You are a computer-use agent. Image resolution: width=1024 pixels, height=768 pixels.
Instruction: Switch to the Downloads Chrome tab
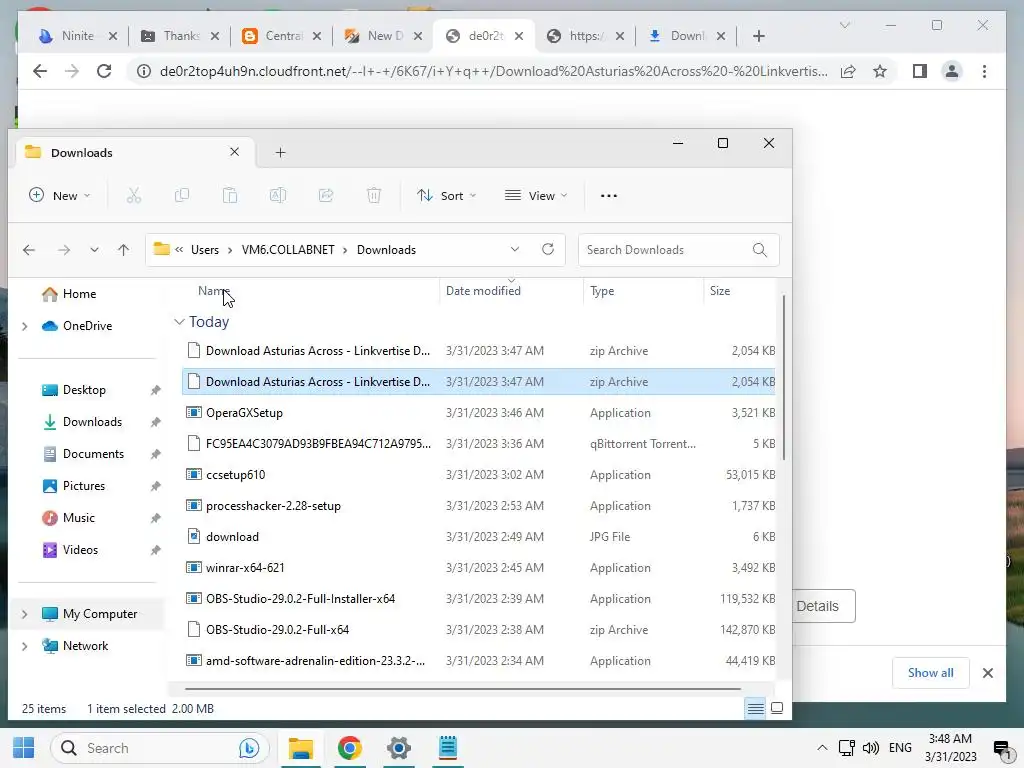click(687, 36)
